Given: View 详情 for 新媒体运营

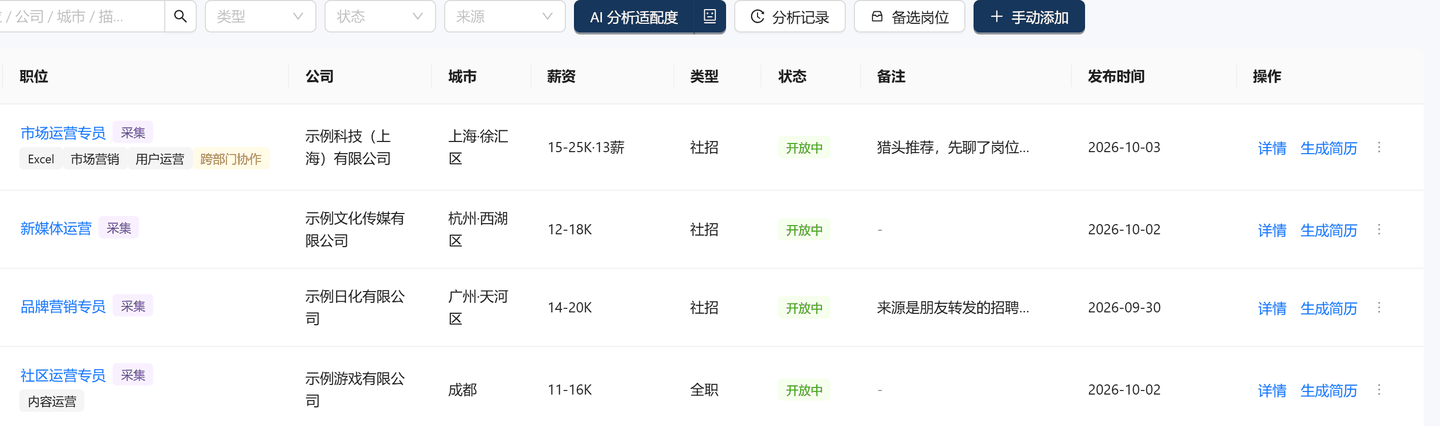Looking at the screenshot, I should [x=1272, y=230].
